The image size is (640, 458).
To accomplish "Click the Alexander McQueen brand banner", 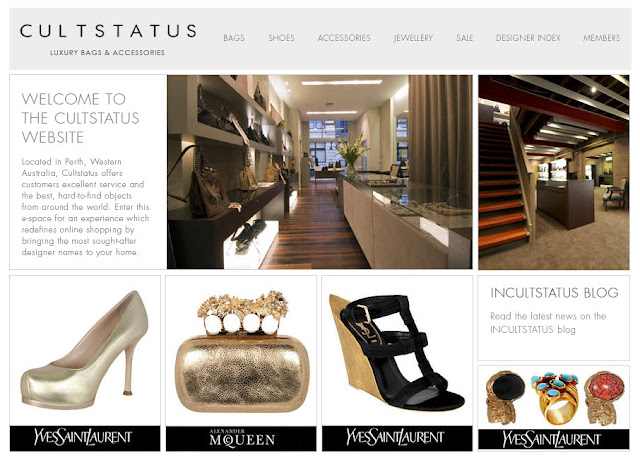I will coord(241,438).
